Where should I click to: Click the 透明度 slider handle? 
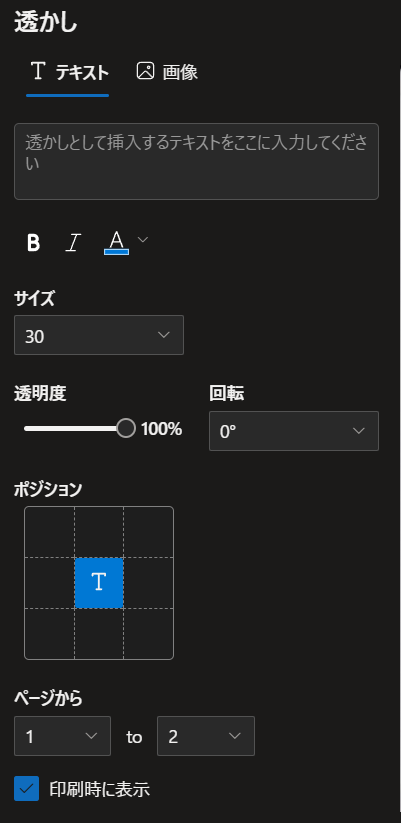click(126, 428)
